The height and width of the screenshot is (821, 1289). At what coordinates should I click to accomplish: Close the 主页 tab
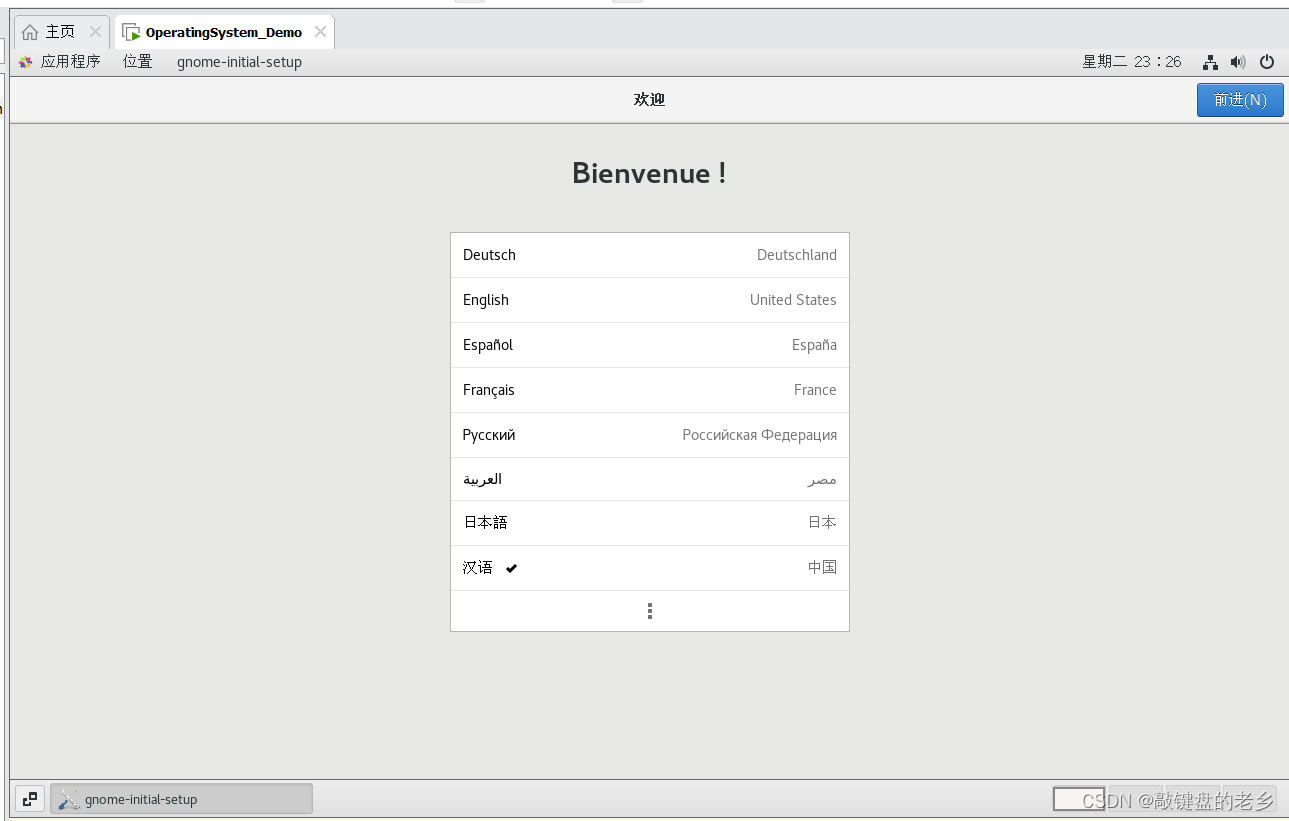coord(95,32)
